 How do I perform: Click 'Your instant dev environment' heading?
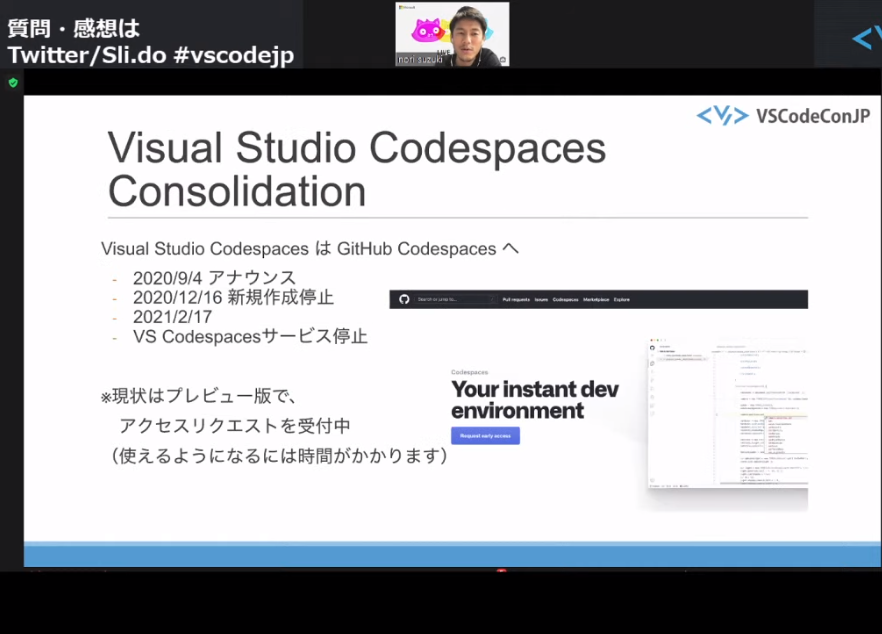535,400
